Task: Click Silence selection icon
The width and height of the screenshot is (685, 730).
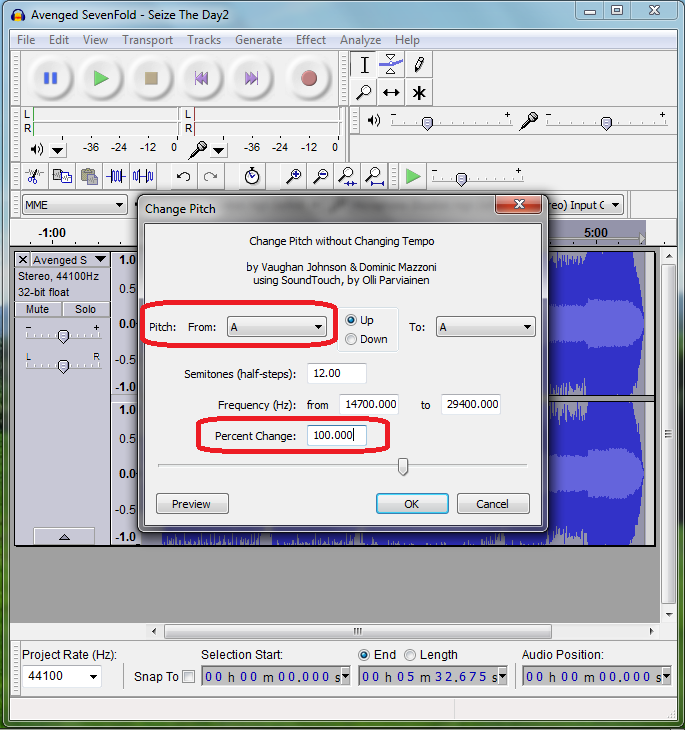Action: pos(143,176)
